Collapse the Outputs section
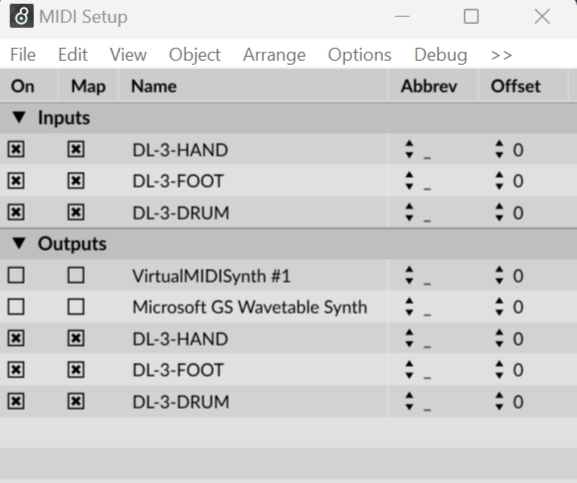This screenshot has width=577, height=483. [19, 243]
